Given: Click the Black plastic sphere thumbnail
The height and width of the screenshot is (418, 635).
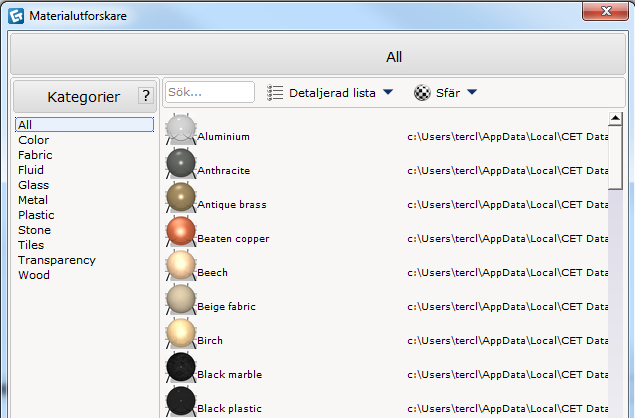Looking at the screenshot, I should coord(181,401).
